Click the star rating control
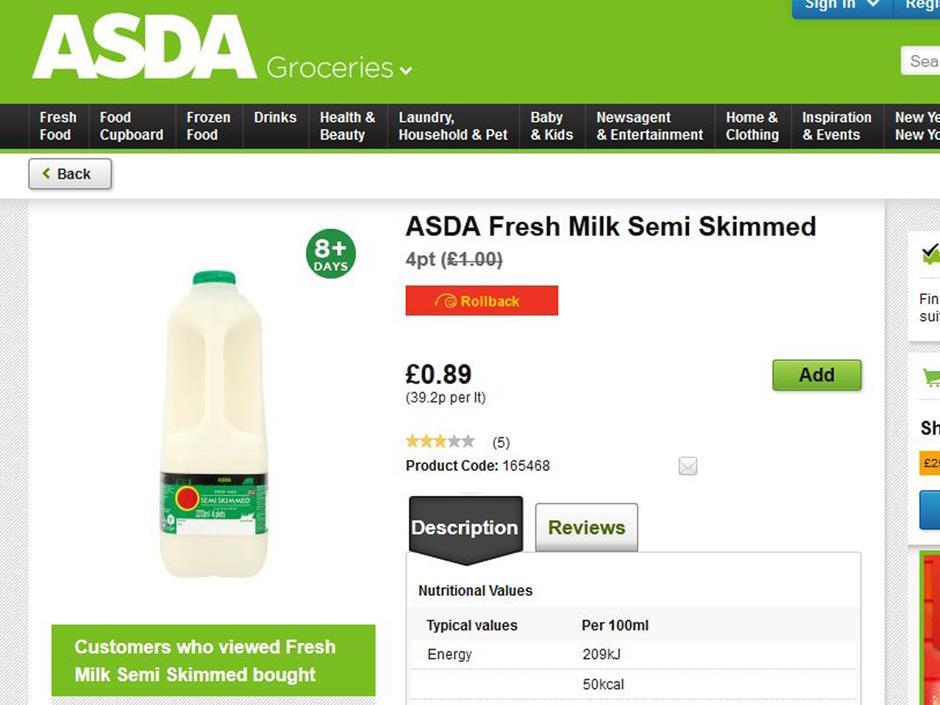 click(x=440, y=440)
